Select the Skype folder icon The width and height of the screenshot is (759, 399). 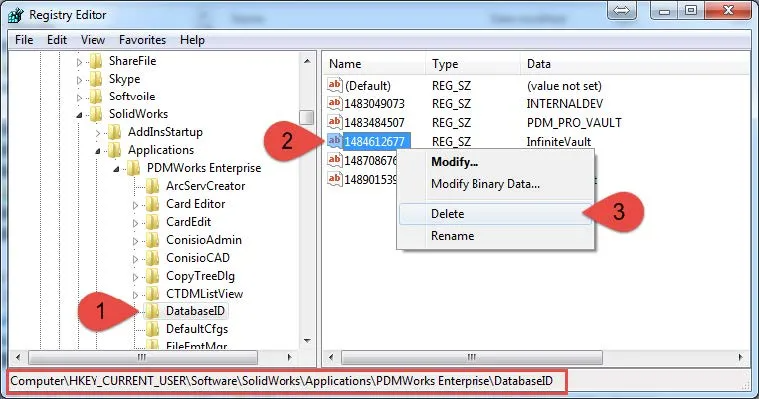coord(96,79)
